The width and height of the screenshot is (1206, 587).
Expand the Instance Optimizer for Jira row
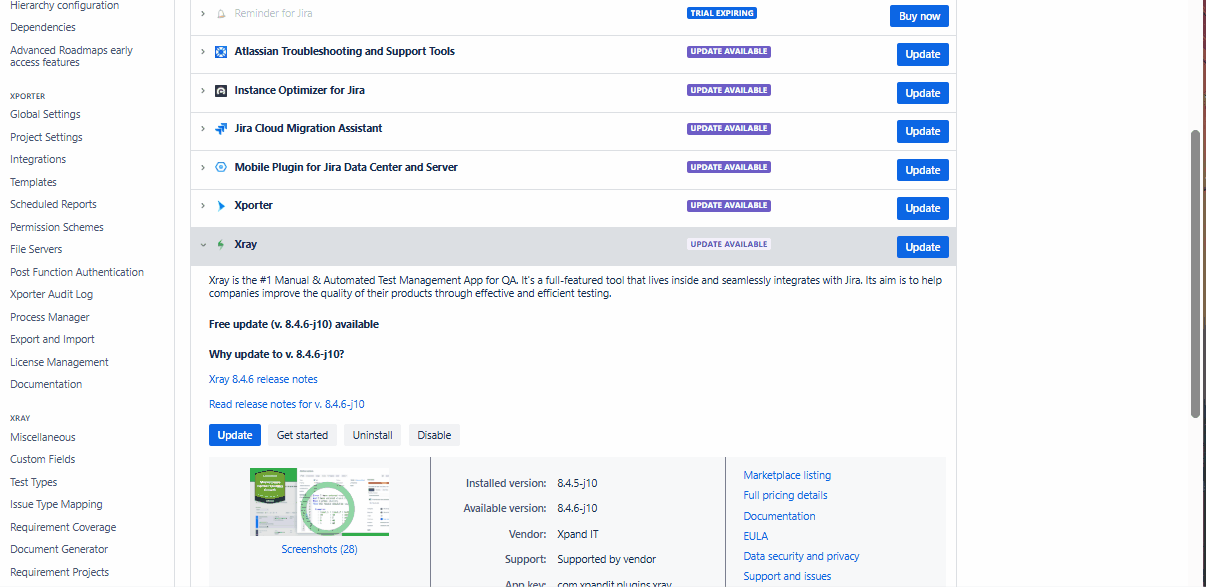click(x=203, y=91)
